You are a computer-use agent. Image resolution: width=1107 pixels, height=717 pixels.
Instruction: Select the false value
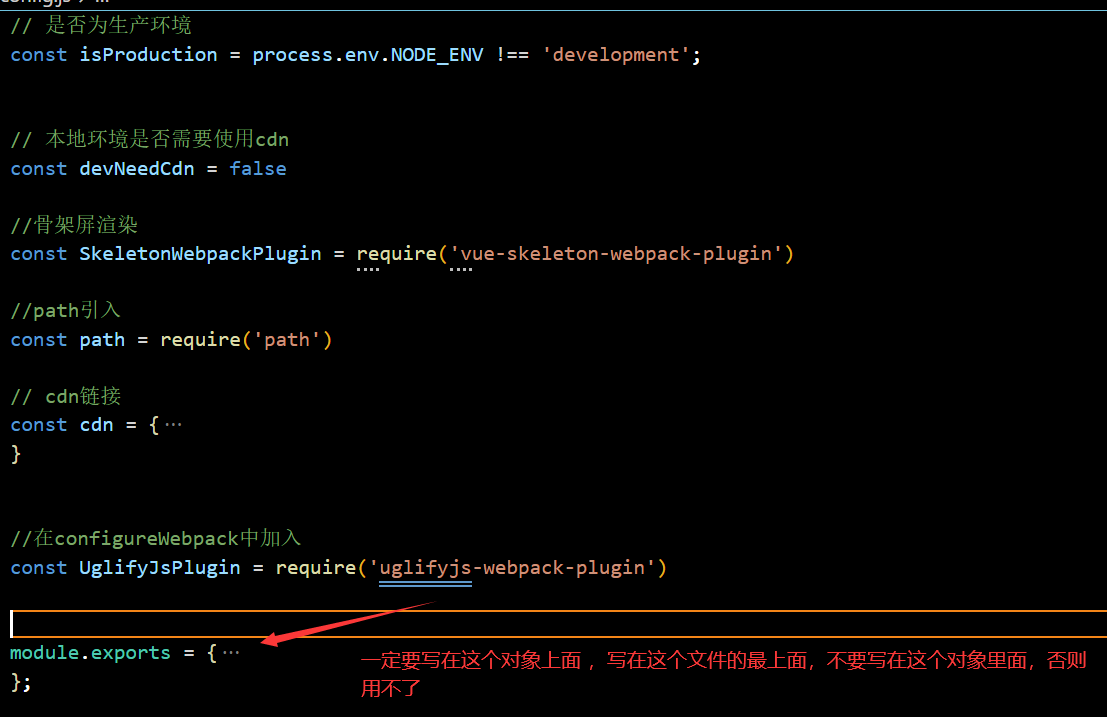tap(258, 169)
